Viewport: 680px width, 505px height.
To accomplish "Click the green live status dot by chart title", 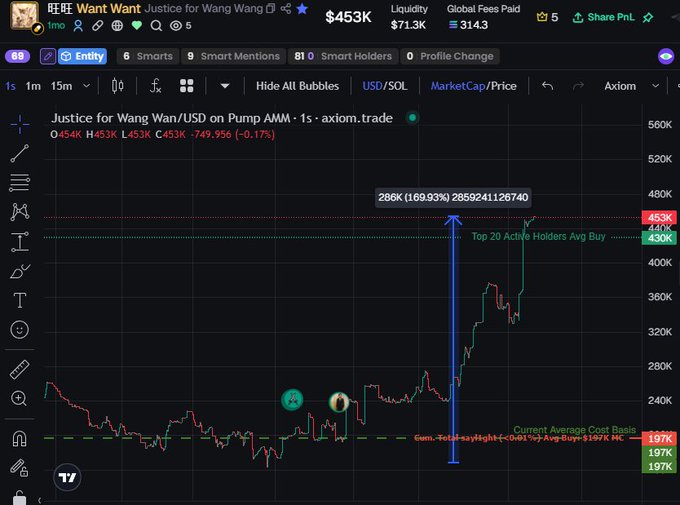I will point(412,118).
